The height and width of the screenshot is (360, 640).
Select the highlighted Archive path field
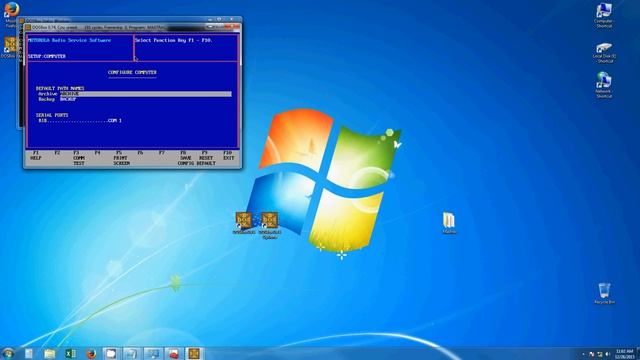click(x=146, y=94)
